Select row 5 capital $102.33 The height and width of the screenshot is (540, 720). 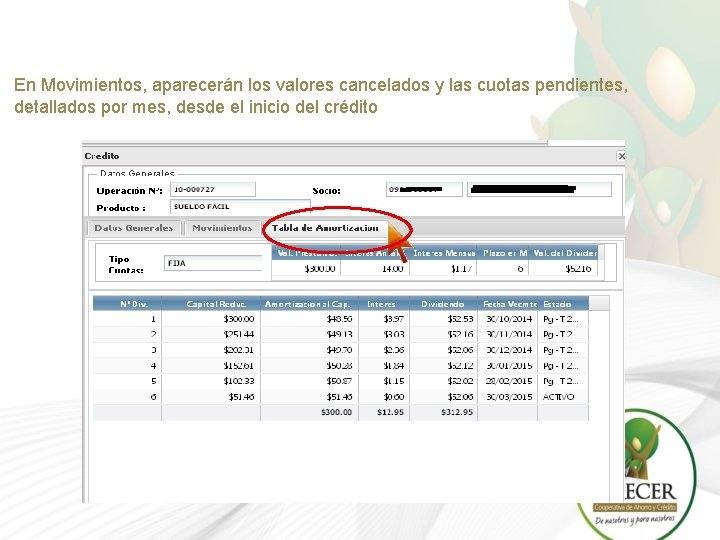(211, 381)
